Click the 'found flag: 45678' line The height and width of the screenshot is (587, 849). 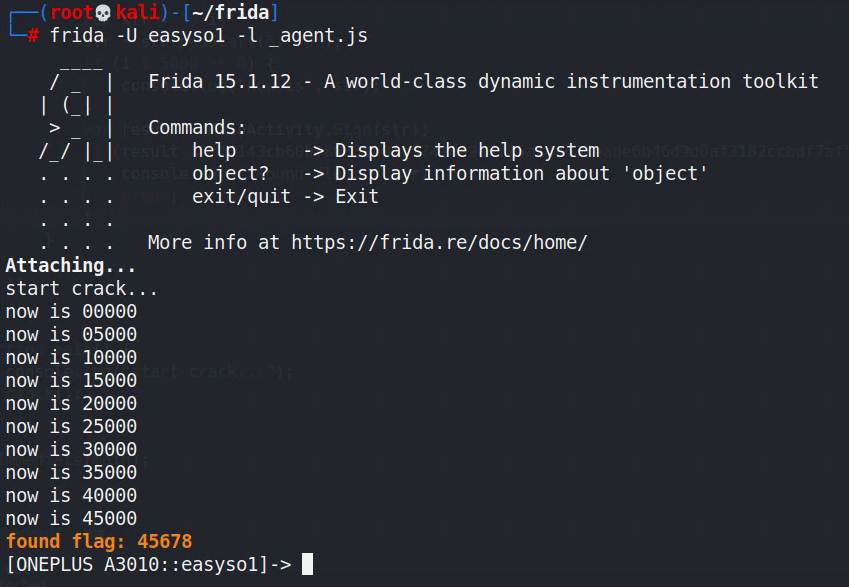click(x=99, y=541)
